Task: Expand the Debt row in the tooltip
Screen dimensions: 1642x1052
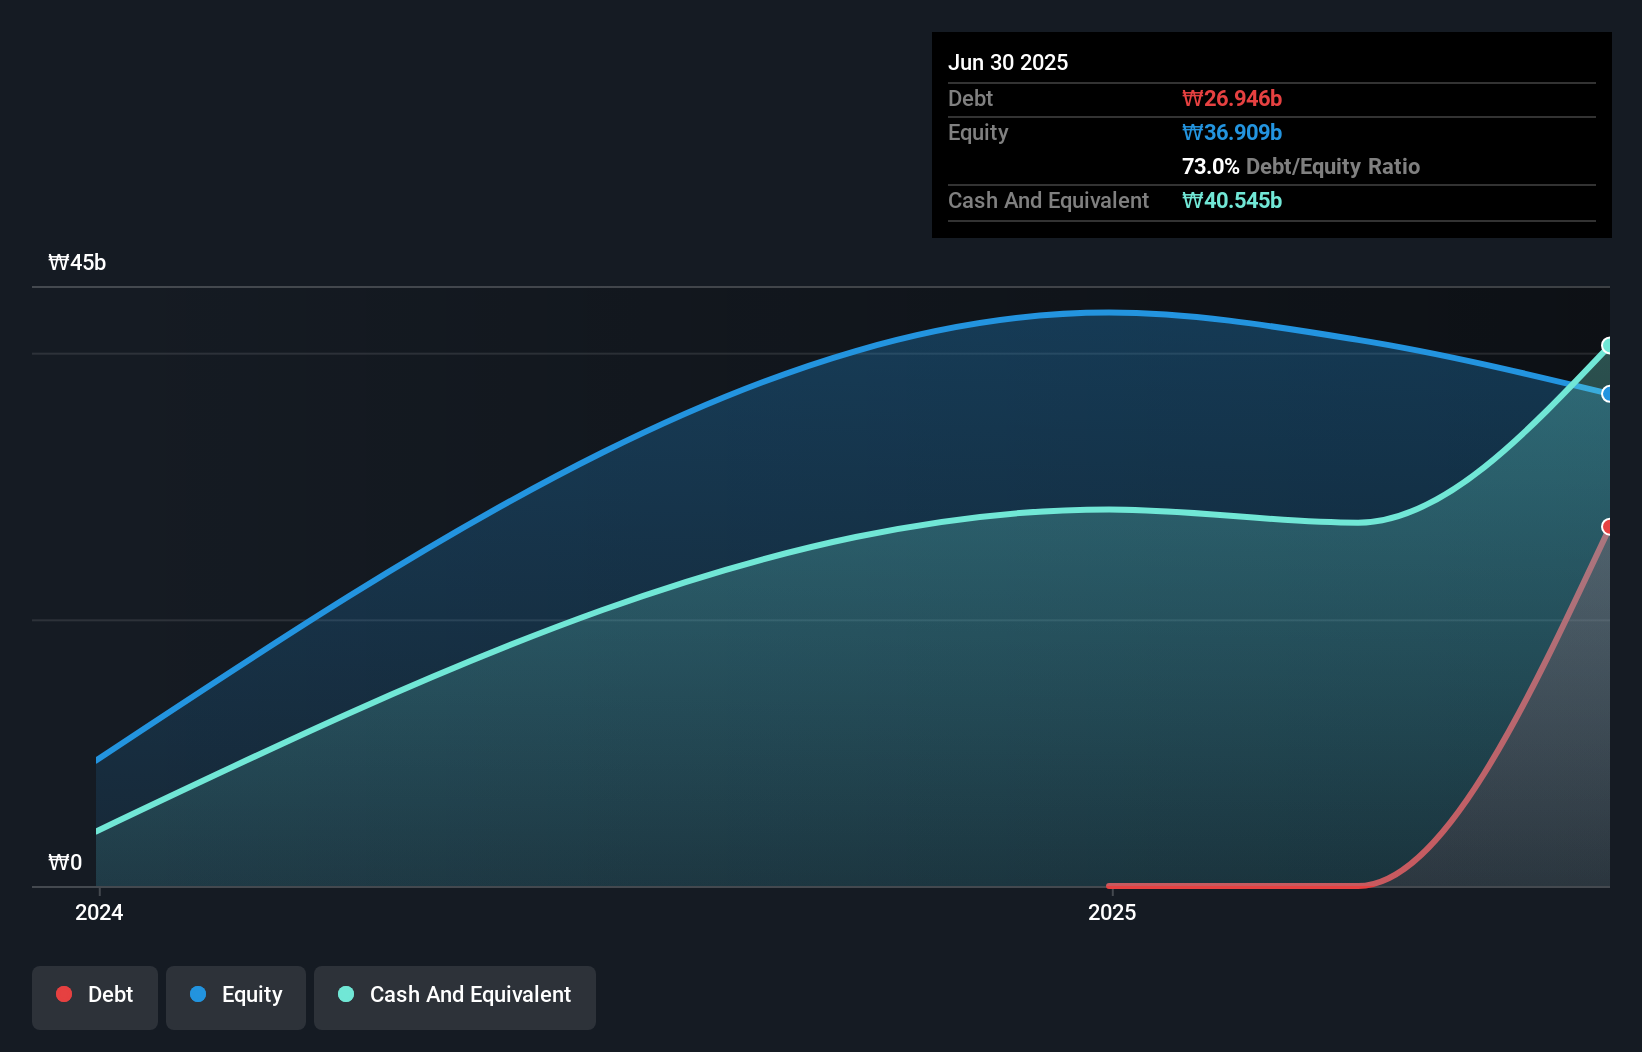Action: coord(970,98)
